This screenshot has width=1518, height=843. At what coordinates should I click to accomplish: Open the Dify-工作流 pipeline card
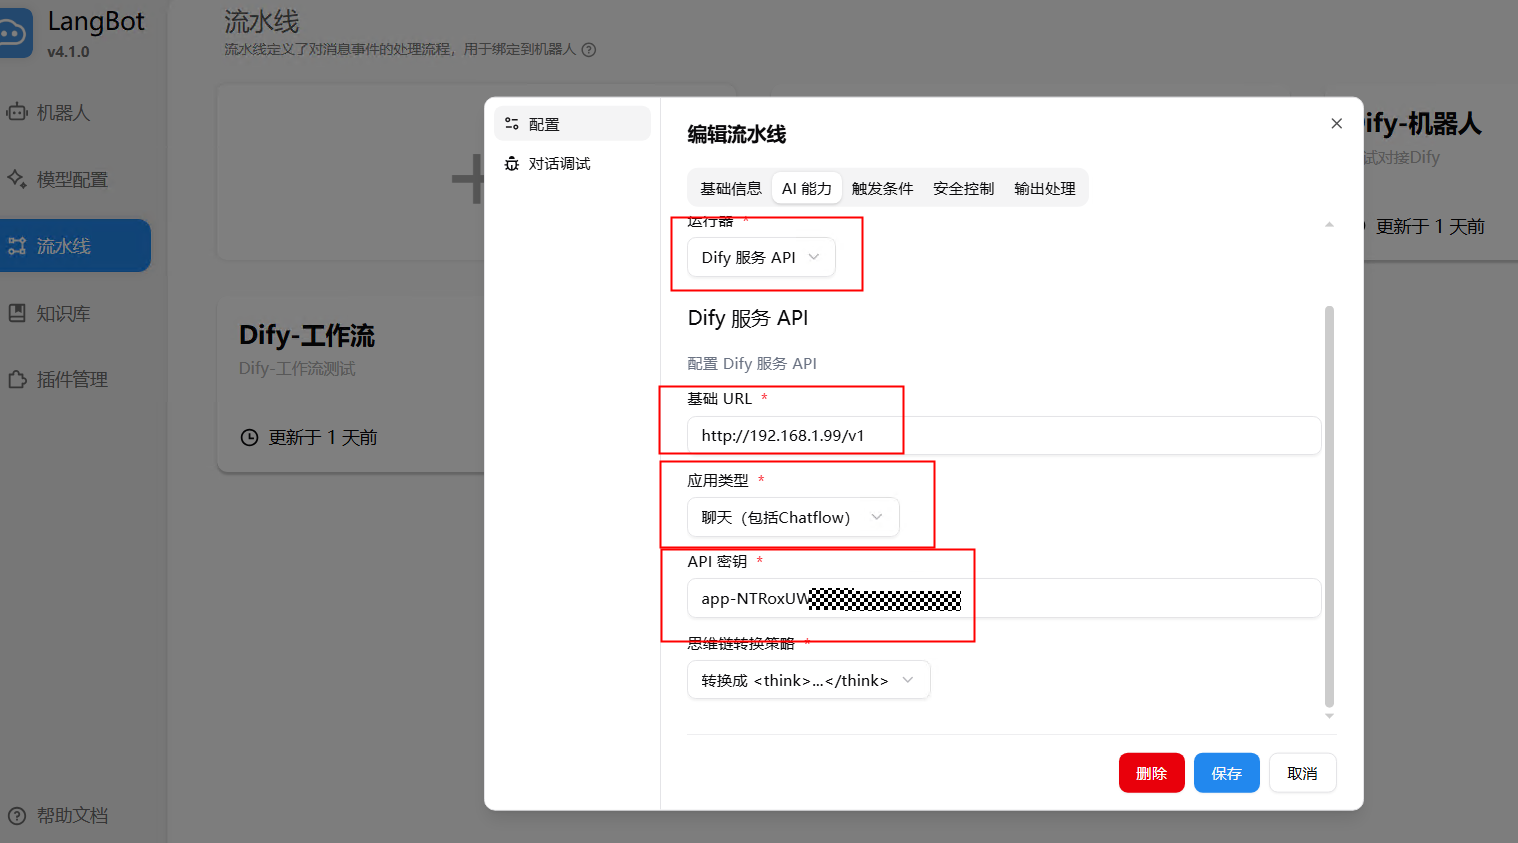[x=350, y=384]
